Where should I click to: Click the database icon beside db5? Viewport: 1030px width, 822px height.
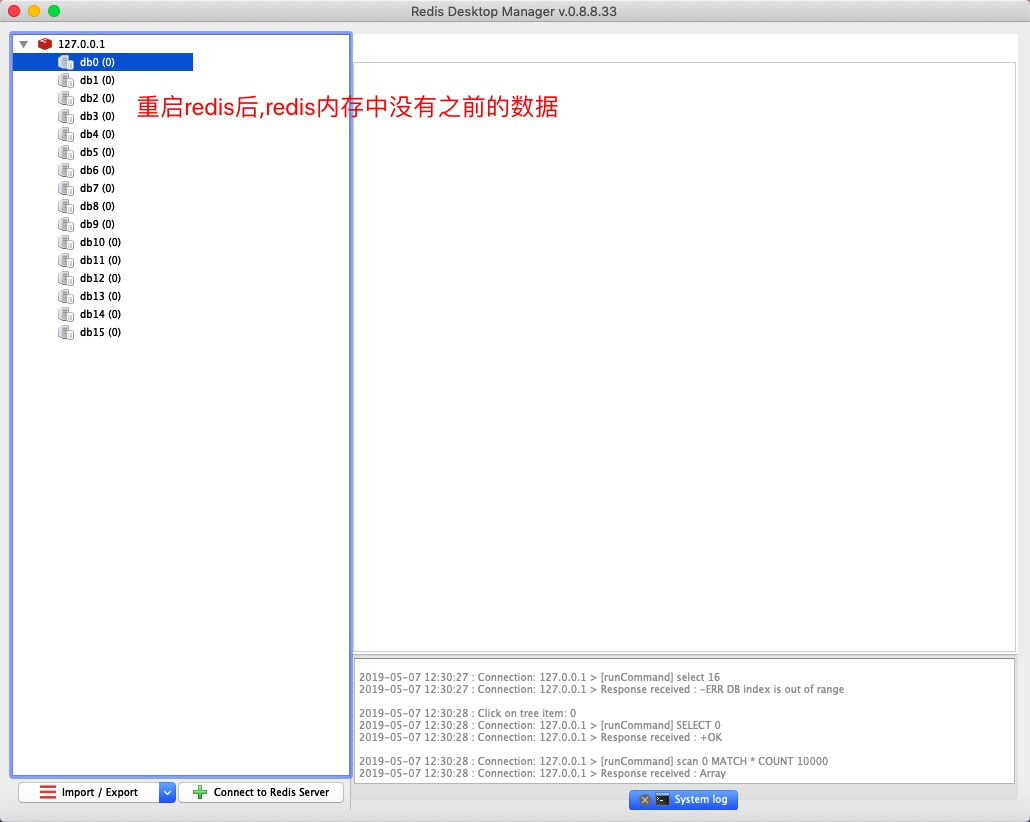(66, 152)
